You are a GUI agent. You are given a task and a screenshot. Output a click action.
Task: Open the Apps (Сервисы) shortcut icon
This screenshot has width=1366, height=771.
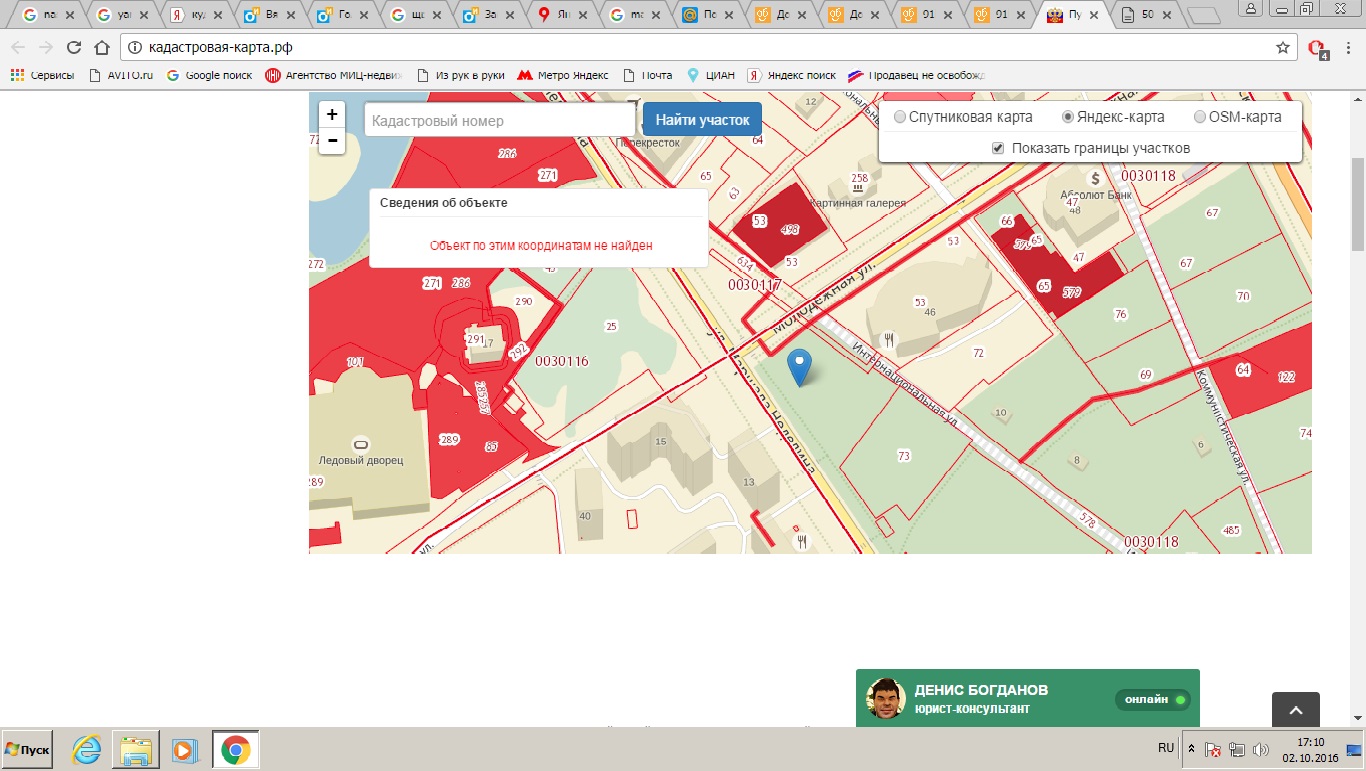(17, 75)
